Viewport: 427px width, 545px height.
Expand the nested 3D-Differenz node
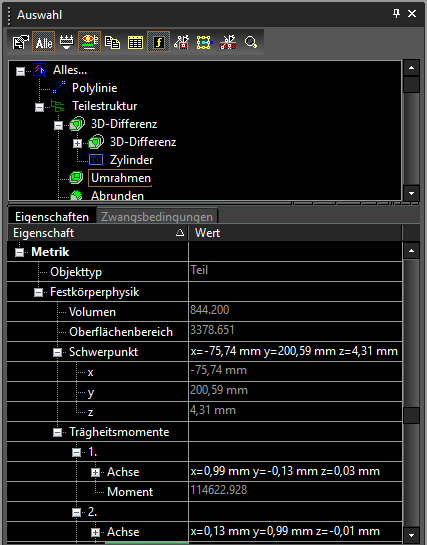(x=77, y=143)
